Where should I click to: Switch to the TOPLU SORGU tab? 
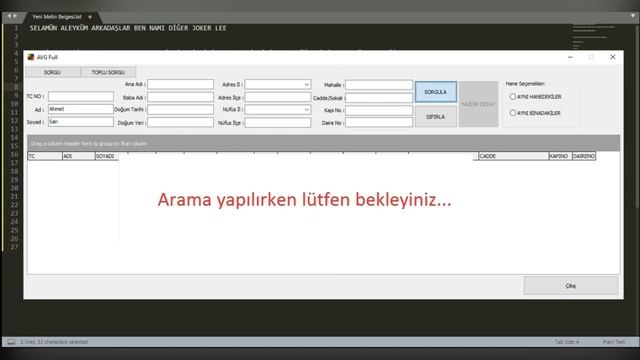pyautogui.click(x=108, y=72)
